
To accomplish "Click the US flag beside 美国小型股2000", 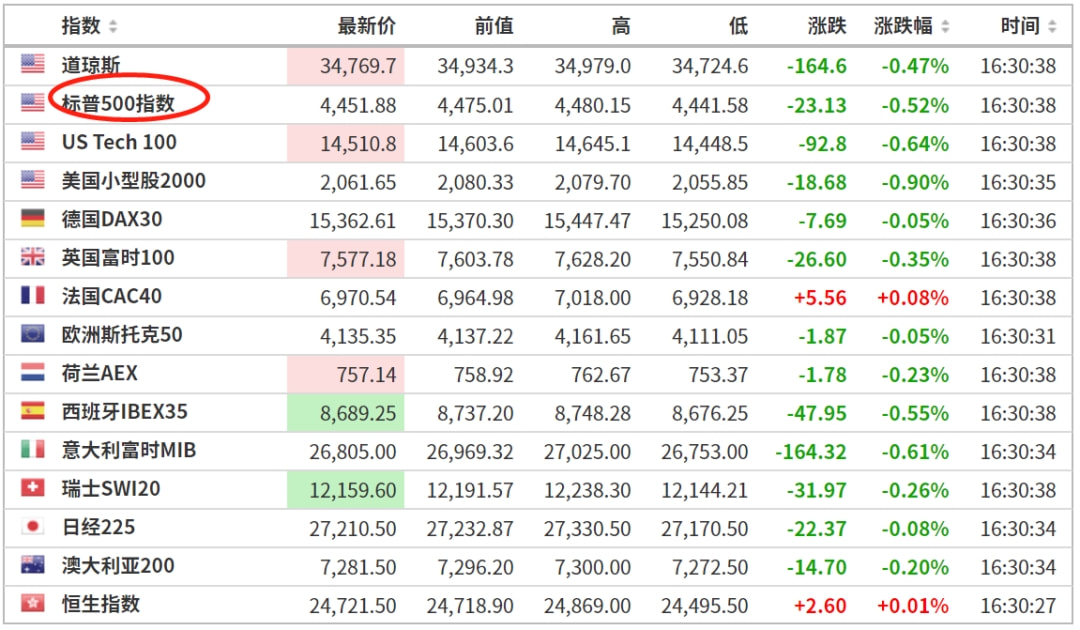I will 32,180.
